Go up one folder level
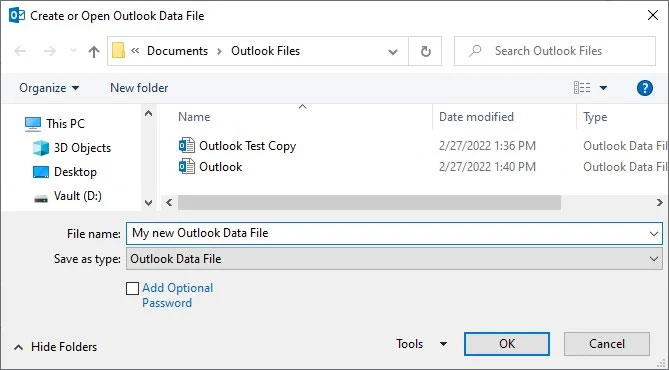The image size is (669, 370). tap(93, 51)
